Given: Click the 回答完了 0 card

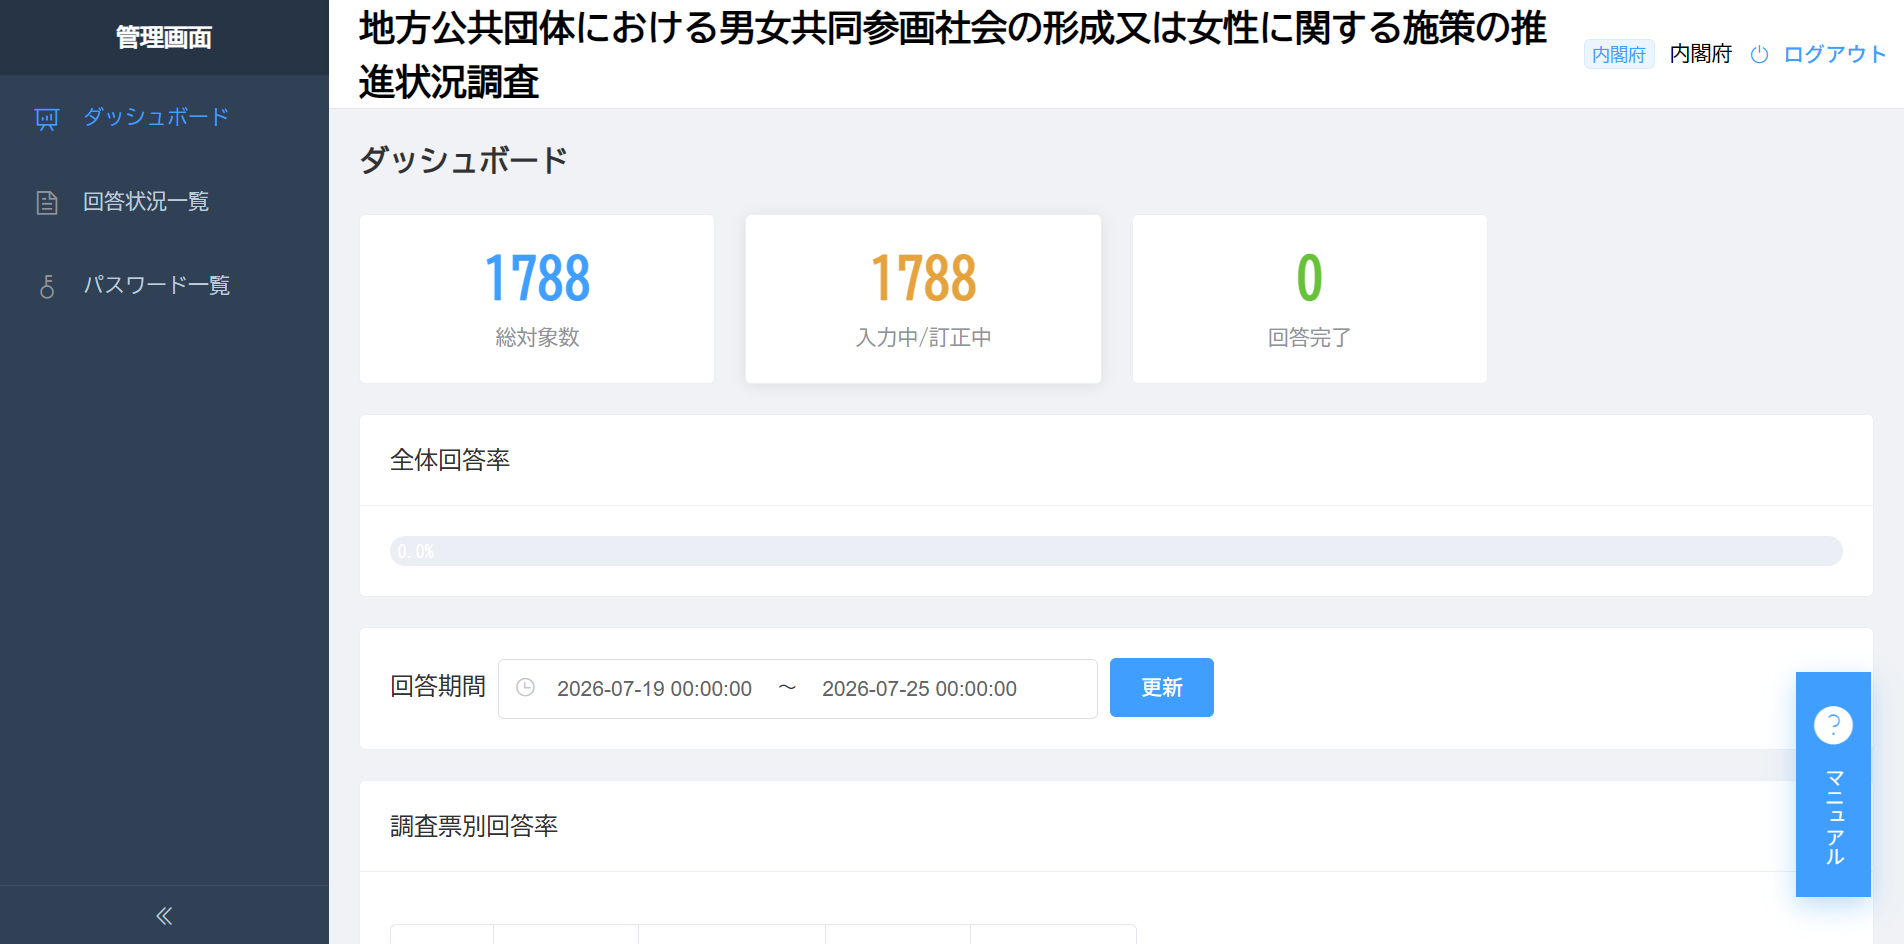Looking at the screenshot, I should click(x=1310, y=299).
